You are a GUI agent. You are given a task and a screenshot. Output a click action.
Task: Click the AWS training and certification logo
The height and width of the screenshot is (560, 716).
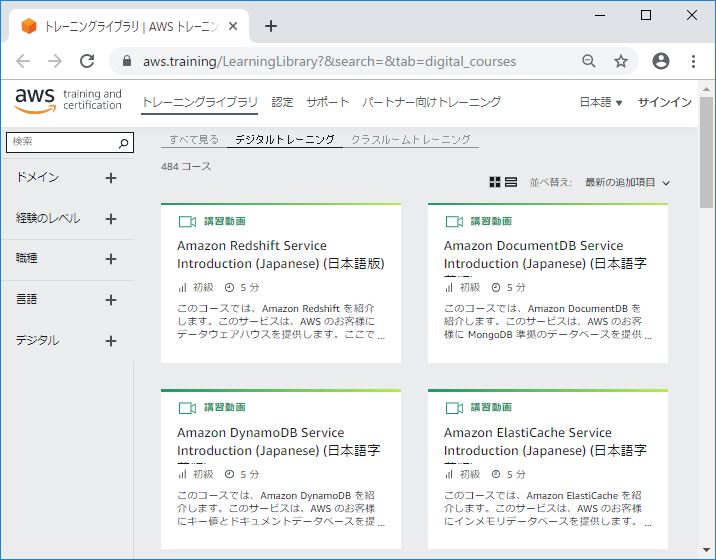pos(68,100)
